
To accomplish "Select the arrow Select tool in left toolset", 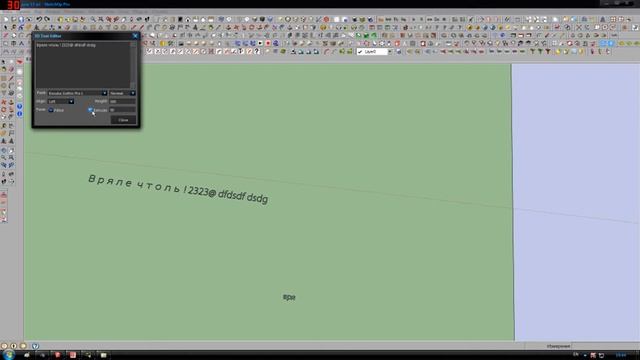I will pyautogui.click(x=4, y=62).
